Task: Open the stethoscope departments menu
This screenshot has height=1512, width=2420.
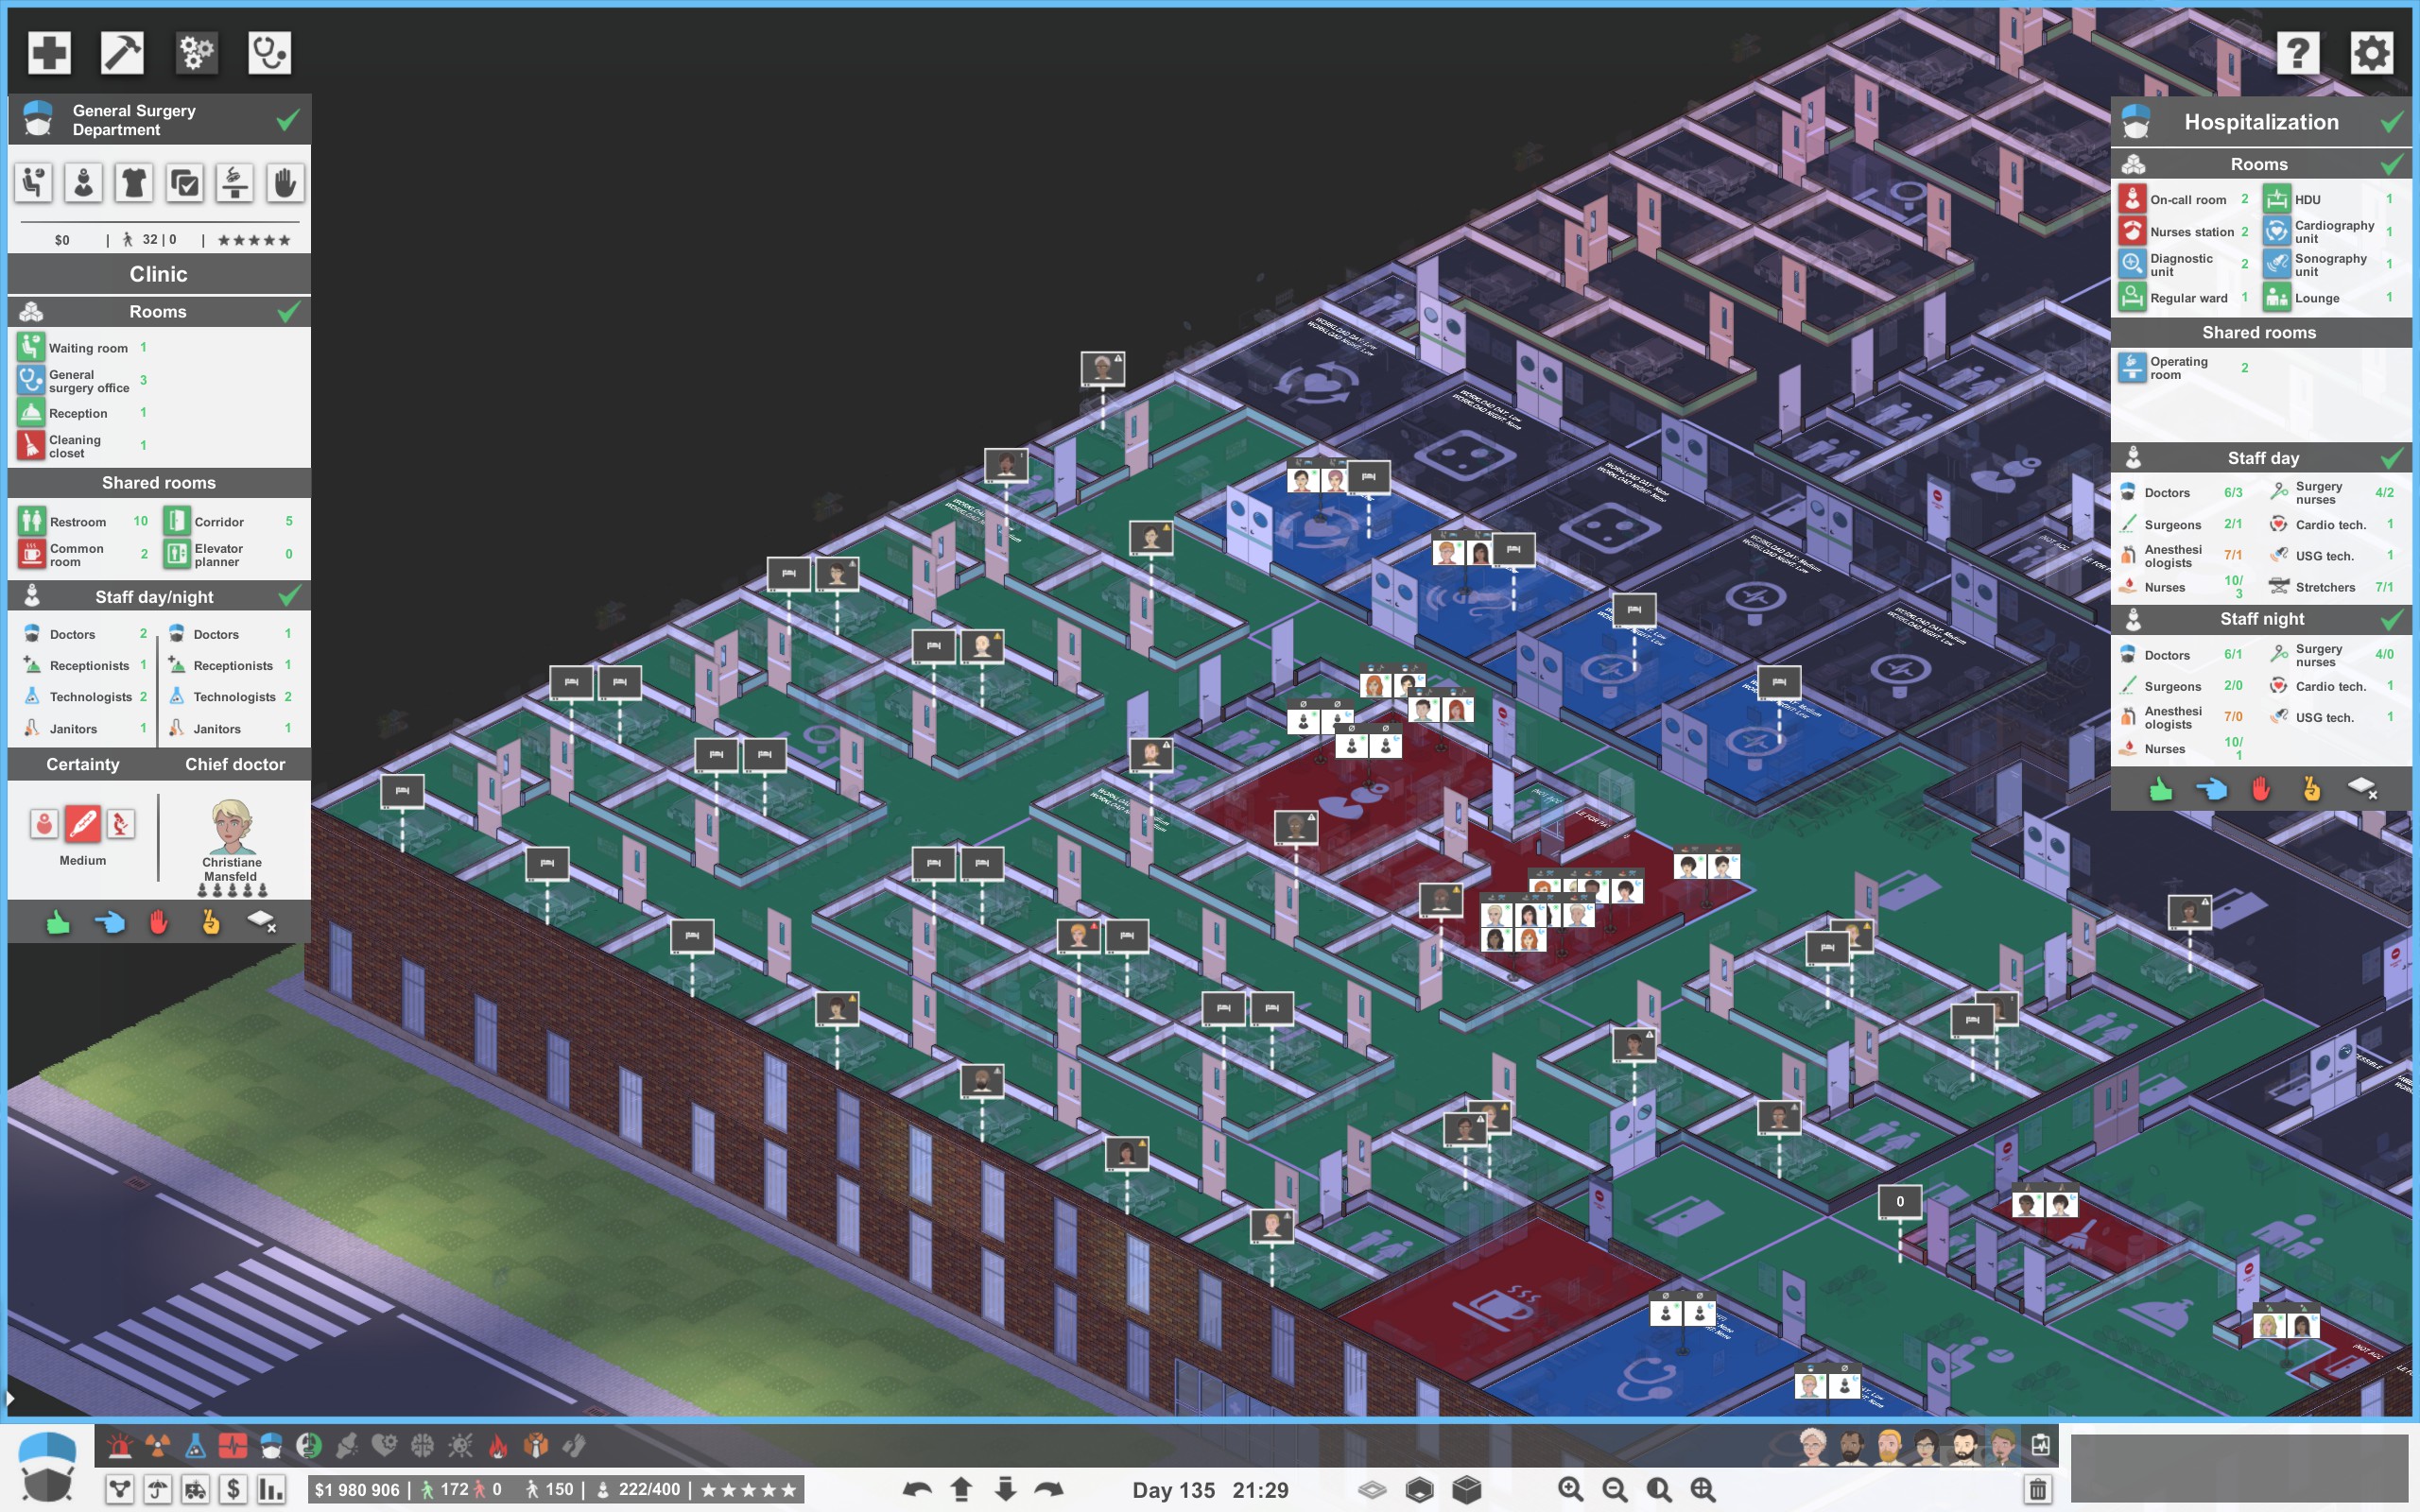Action: pos(270,52)
